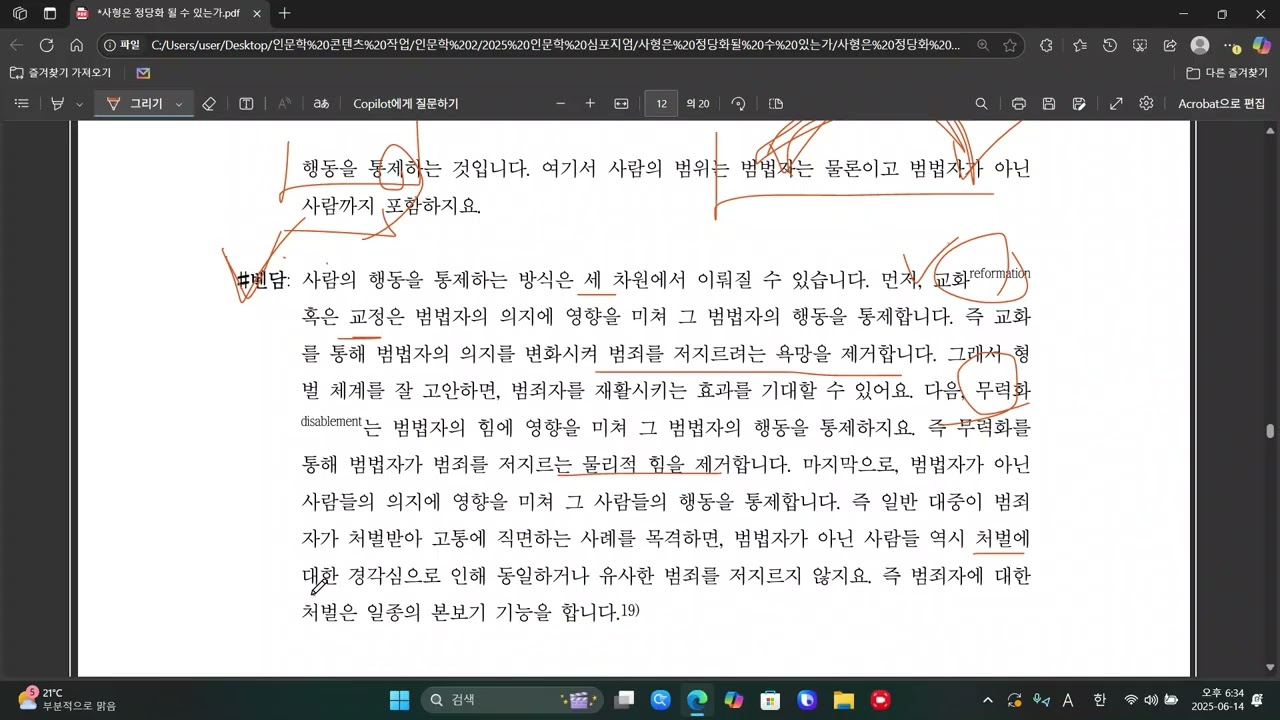Open the Draw pen options arrow
Viewport: 1280px width, 720px height.
click(179, 104)
